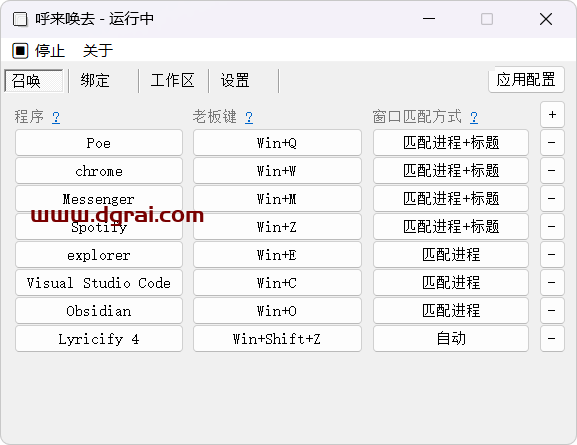
Task: Open match mode dropdown for Obsidian row
Action: 451,311
